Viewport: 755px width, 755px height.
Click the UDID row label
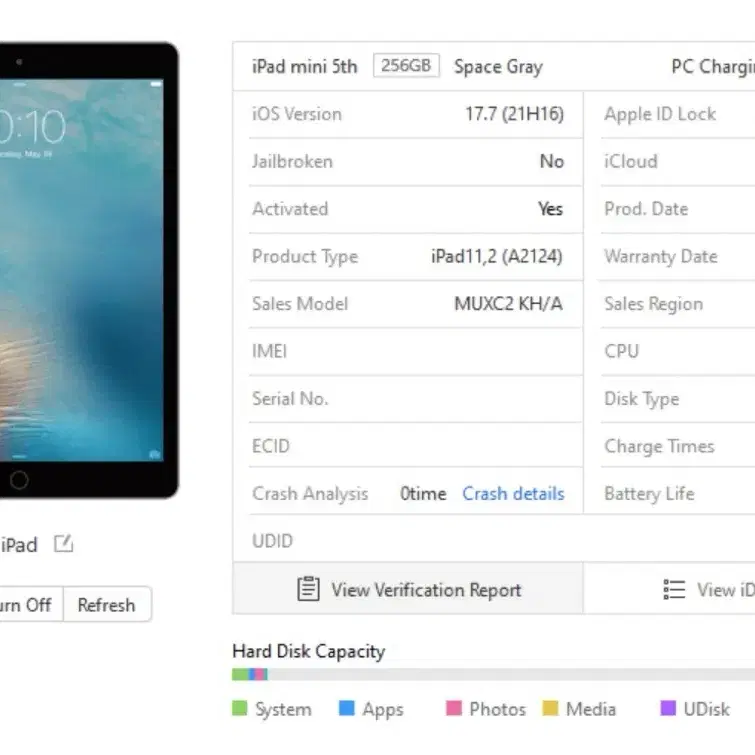coord(273,541)
